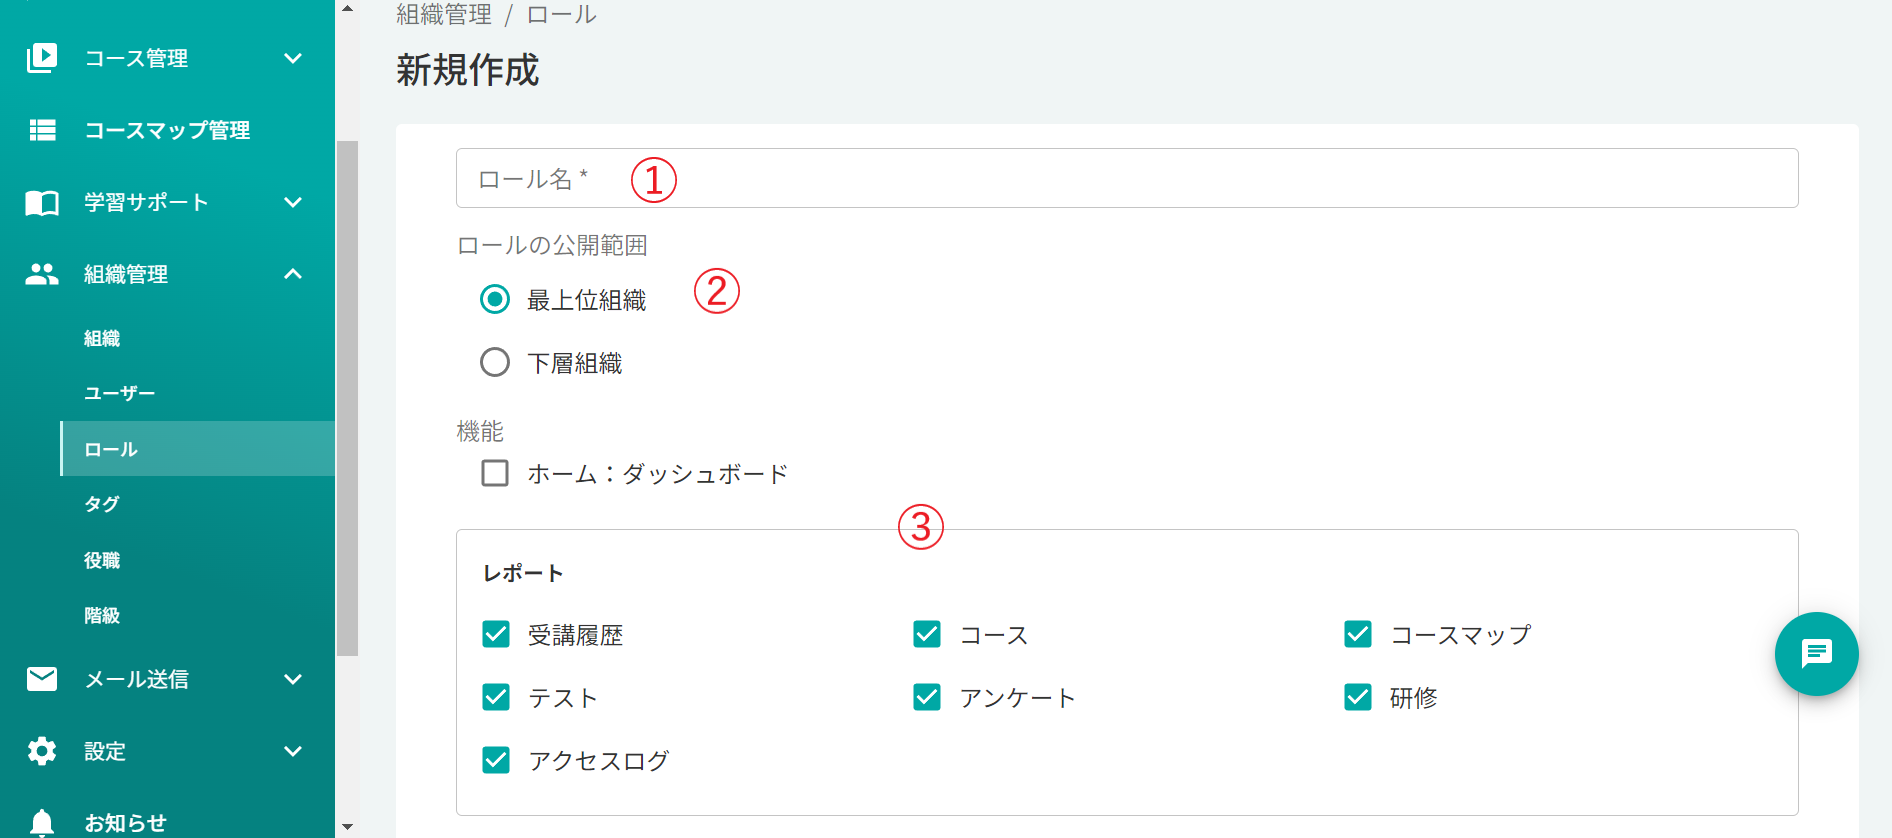Select the 下層組織 radio button

click(x=495, y=362)
